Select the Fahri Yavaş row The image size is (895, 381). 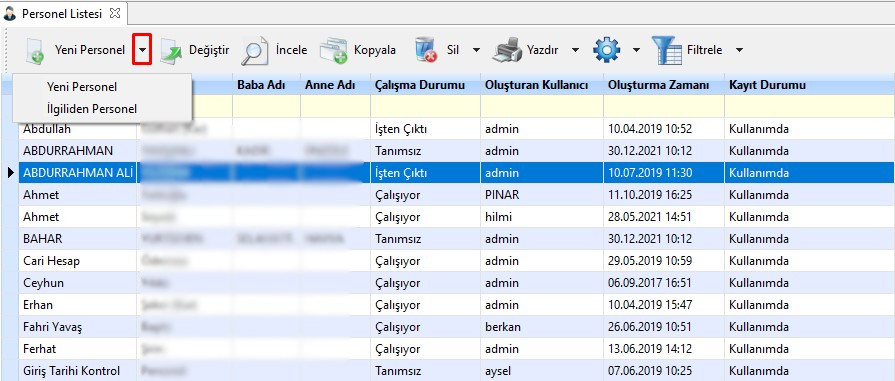click(456, 327)
